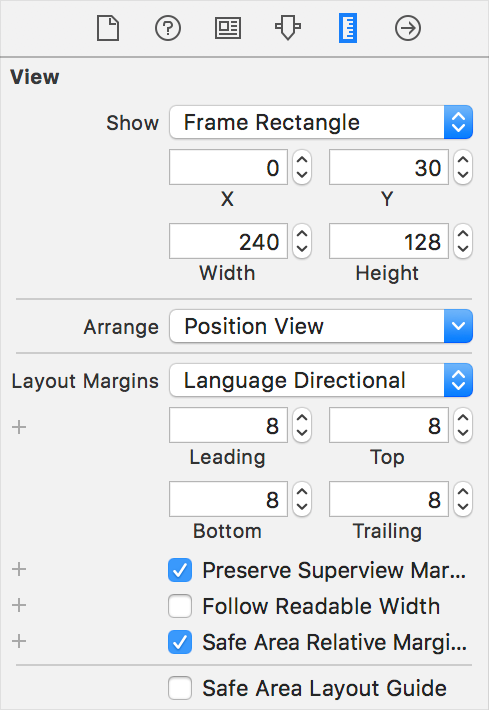This screenshot has height=710, width=489.
Task: Click the Height input field
Action: [x=388, y=241]
